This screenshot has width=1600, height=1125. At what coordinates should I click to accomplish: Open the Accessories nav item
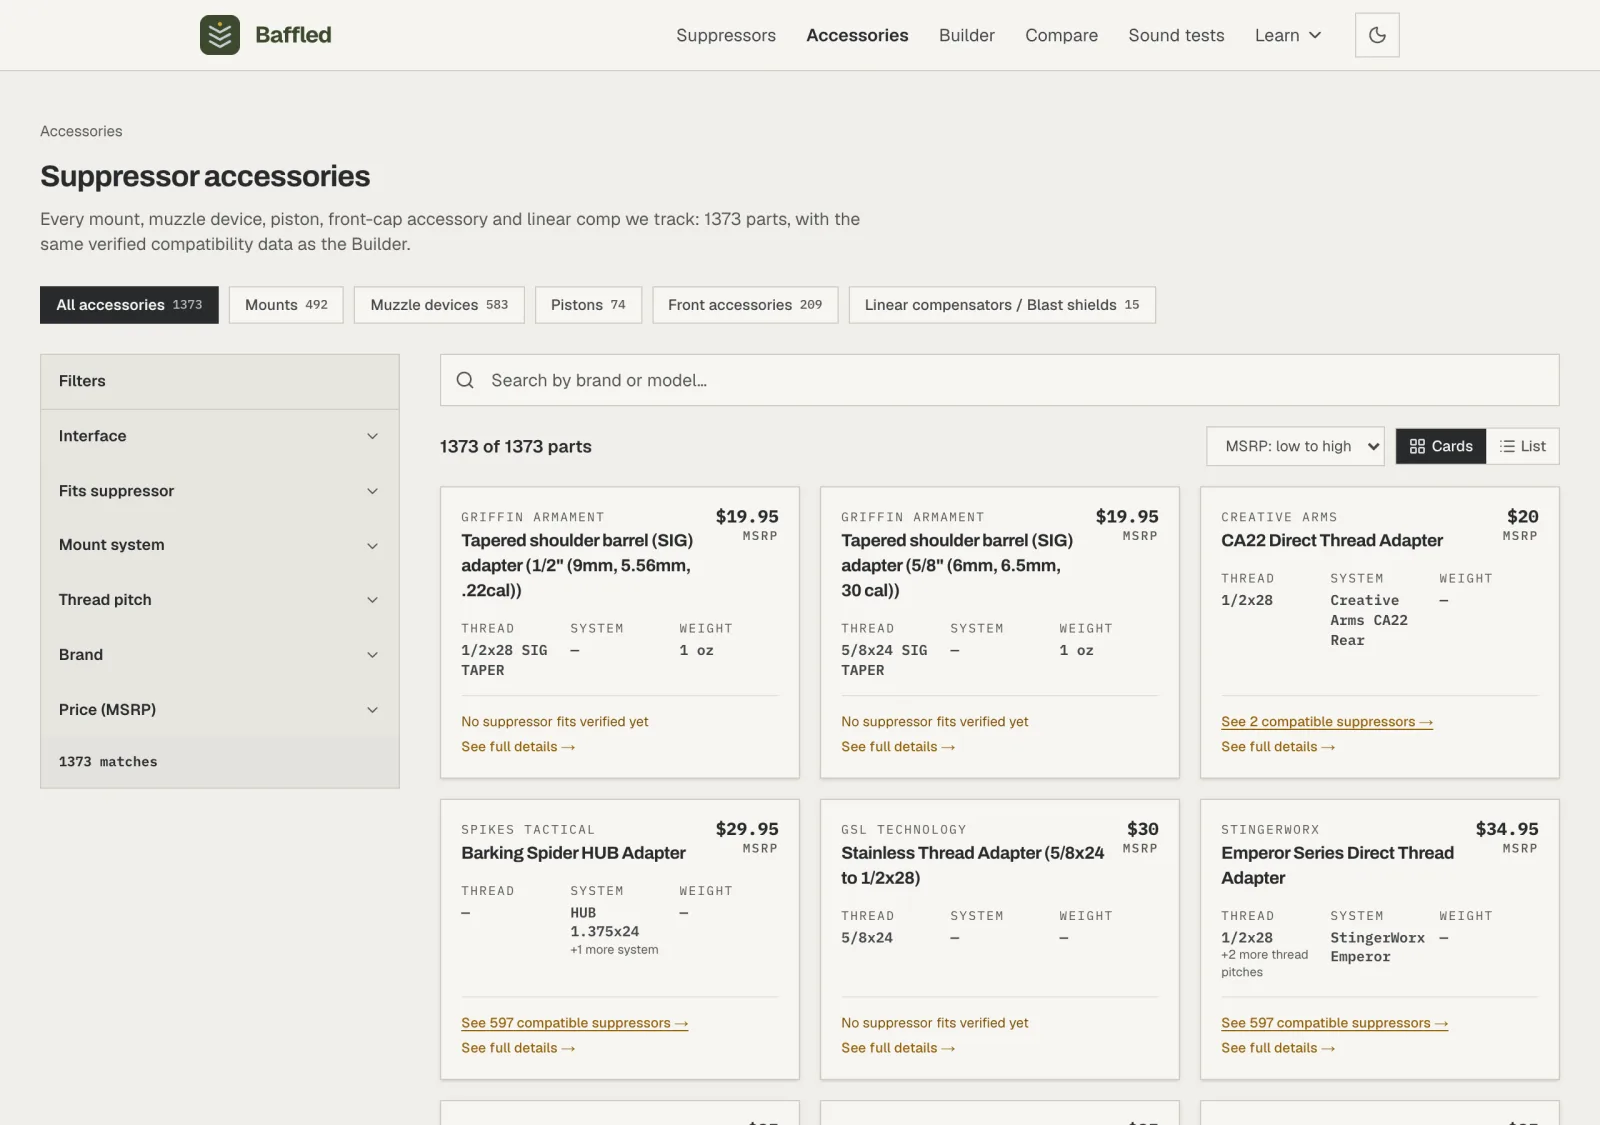coord(857,35)
